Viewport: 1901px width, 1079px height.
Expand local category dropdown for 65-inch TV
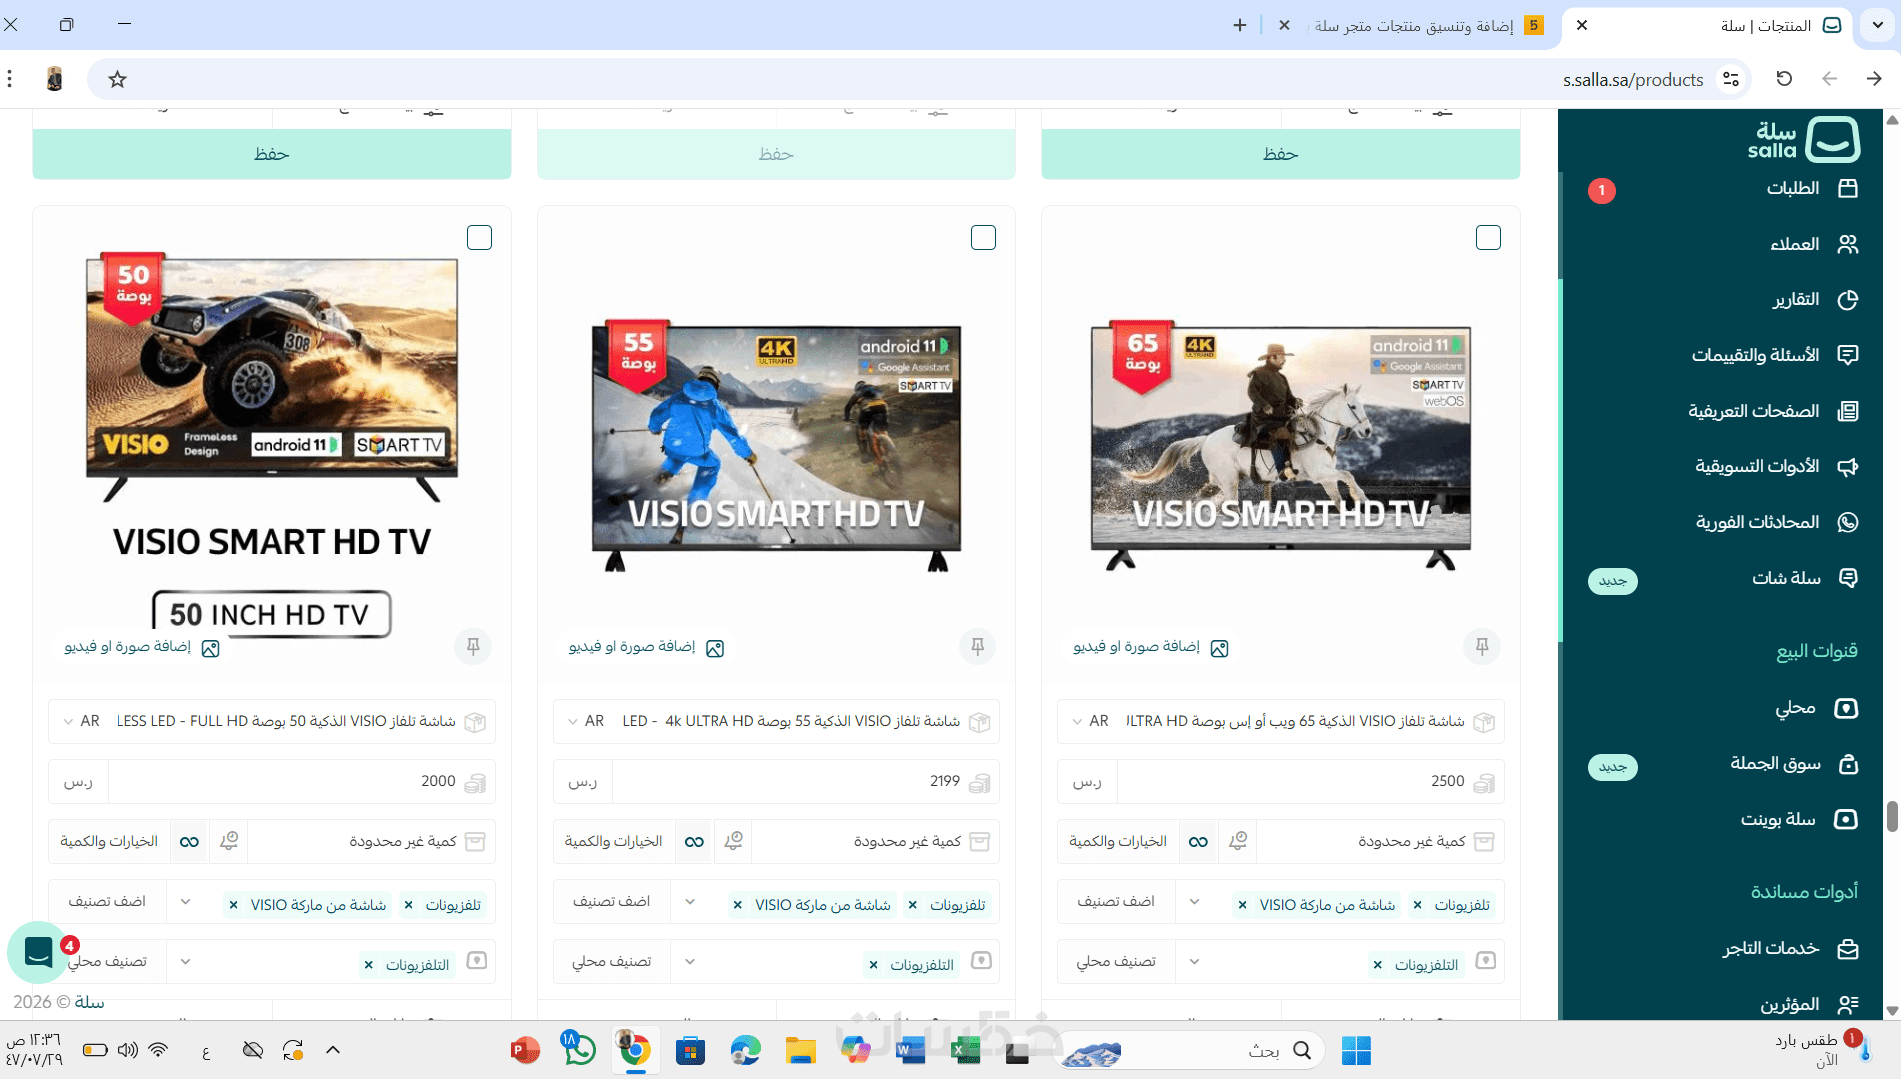[1194, 961]
